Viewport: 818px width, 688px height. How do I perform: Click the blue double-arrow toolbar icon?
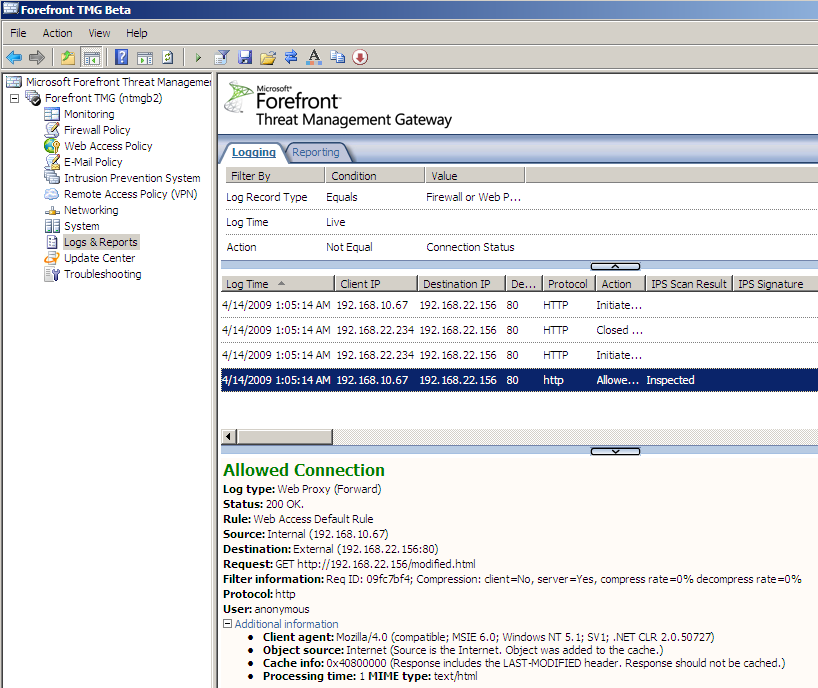coord(291,57)
